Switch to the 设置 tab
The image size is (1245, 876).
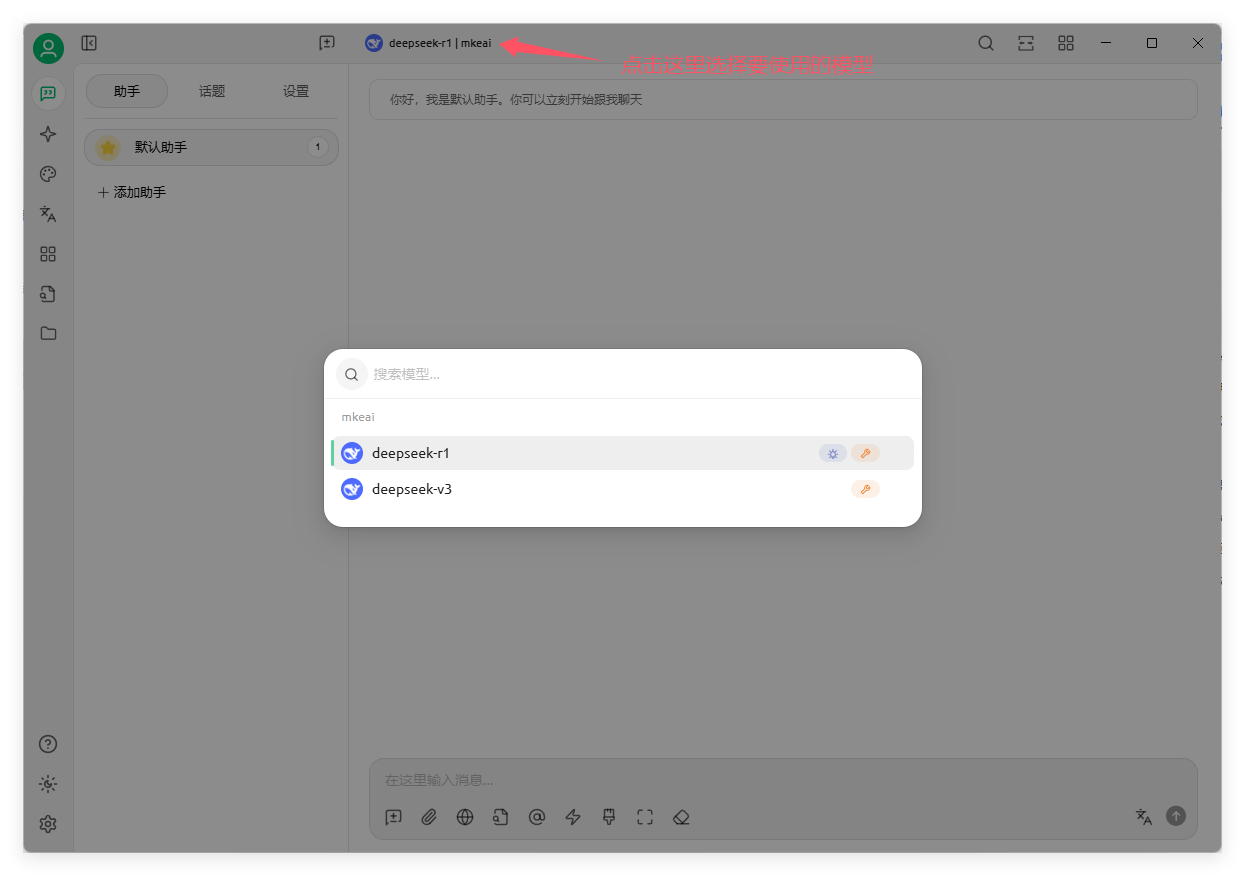296,91
